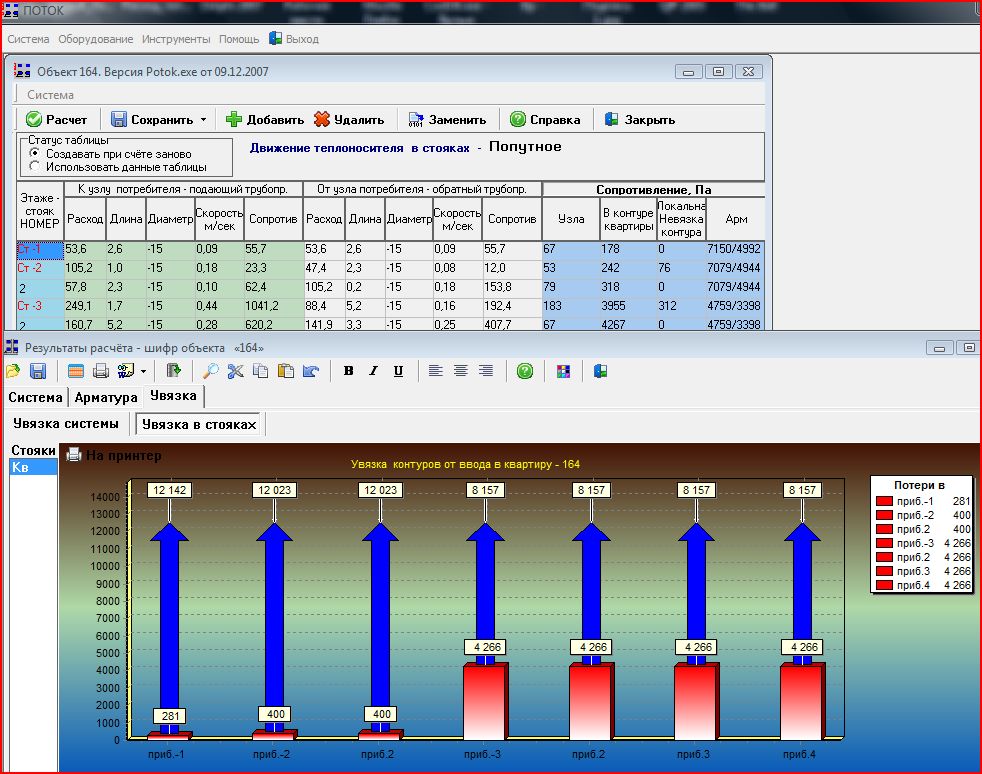Switch to the Арматура tab

pos(106,397)
